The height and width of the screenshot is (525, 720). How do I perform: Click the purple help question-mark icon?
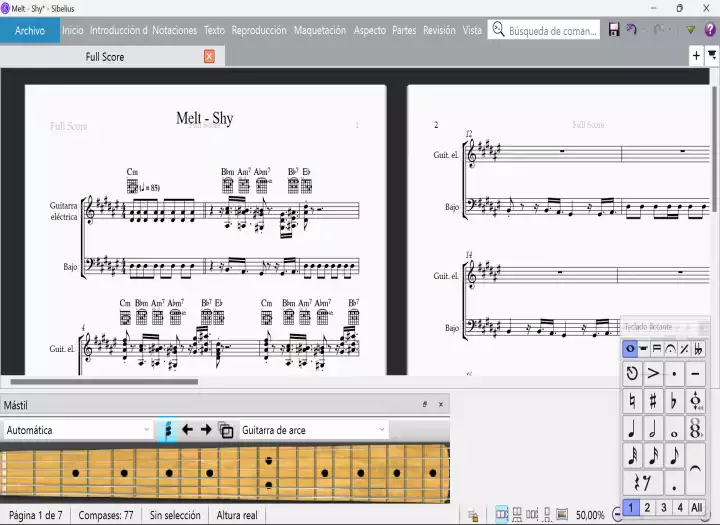[710, 30]
